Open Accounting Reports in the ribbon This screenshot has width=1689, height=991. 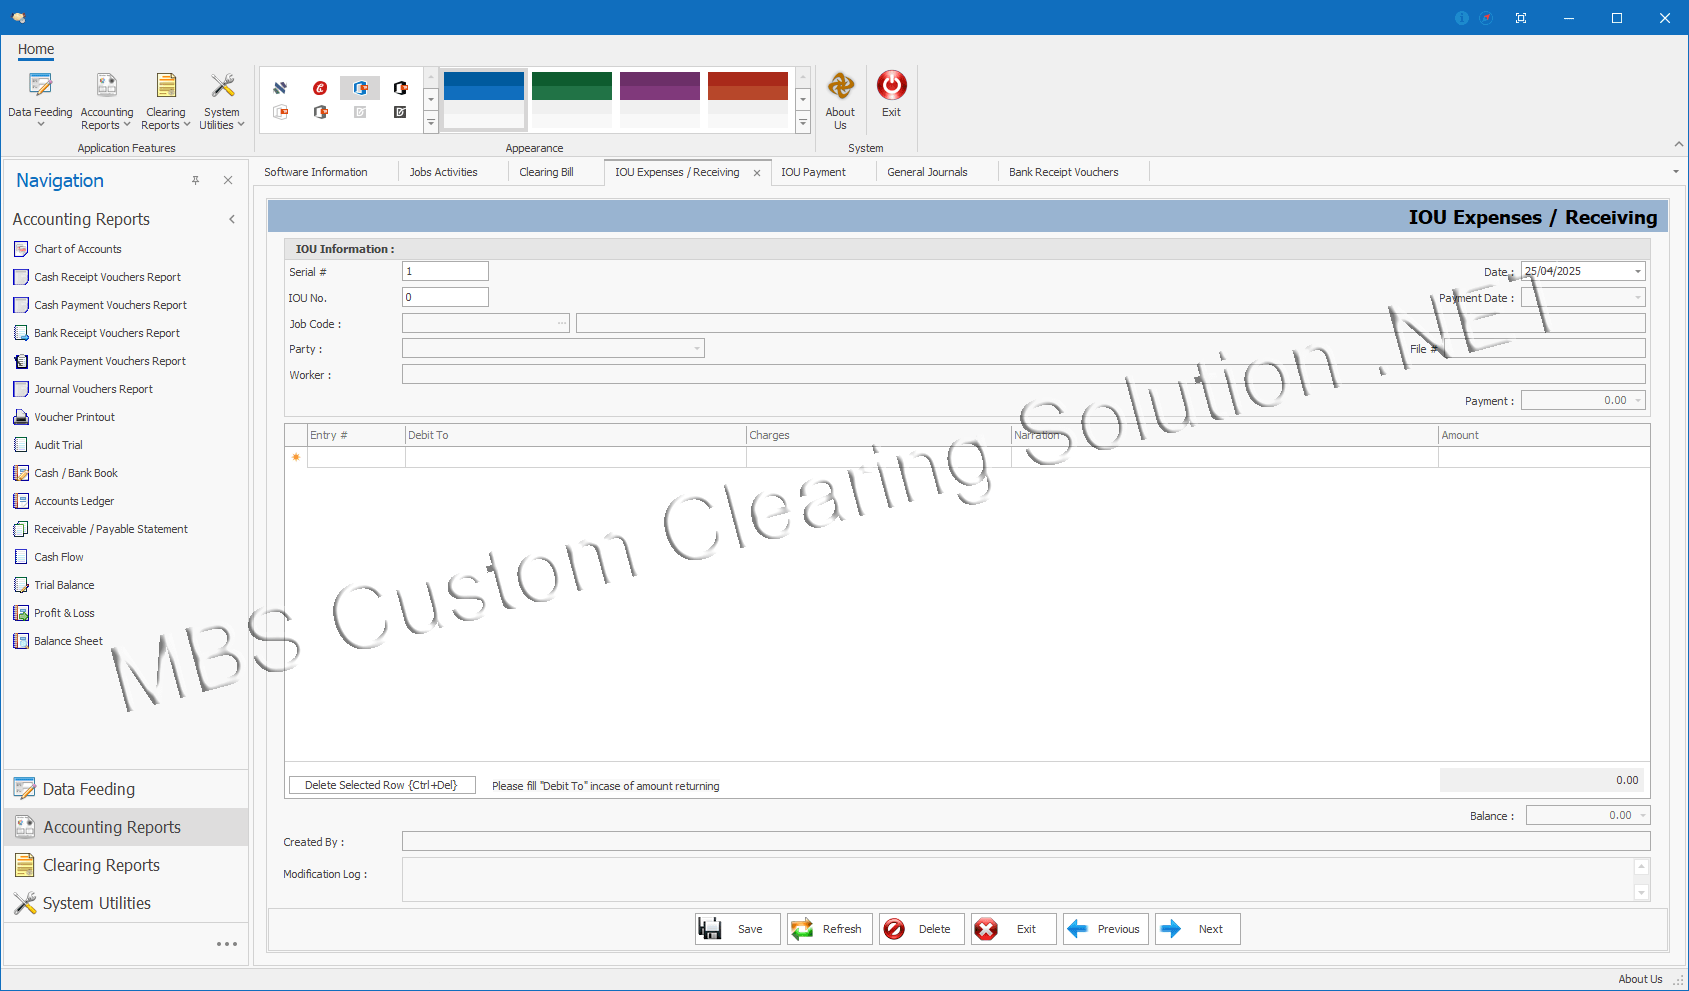pyautogui.click(x=106, y=100)
